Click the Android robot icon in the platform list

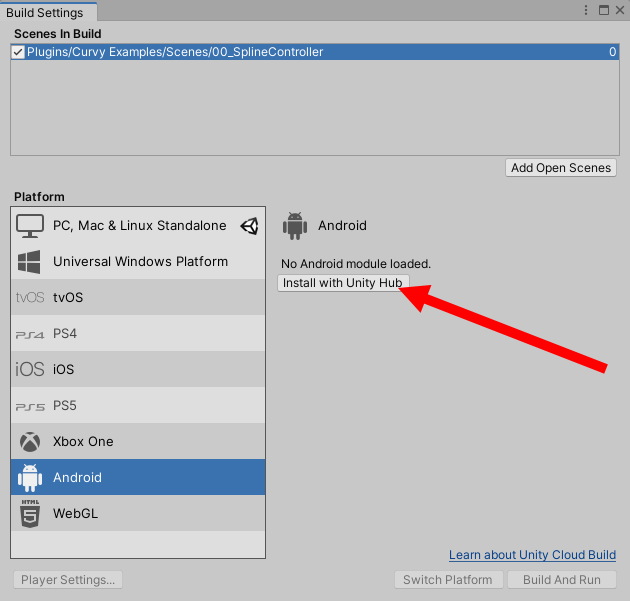click(x=30, y=478)
